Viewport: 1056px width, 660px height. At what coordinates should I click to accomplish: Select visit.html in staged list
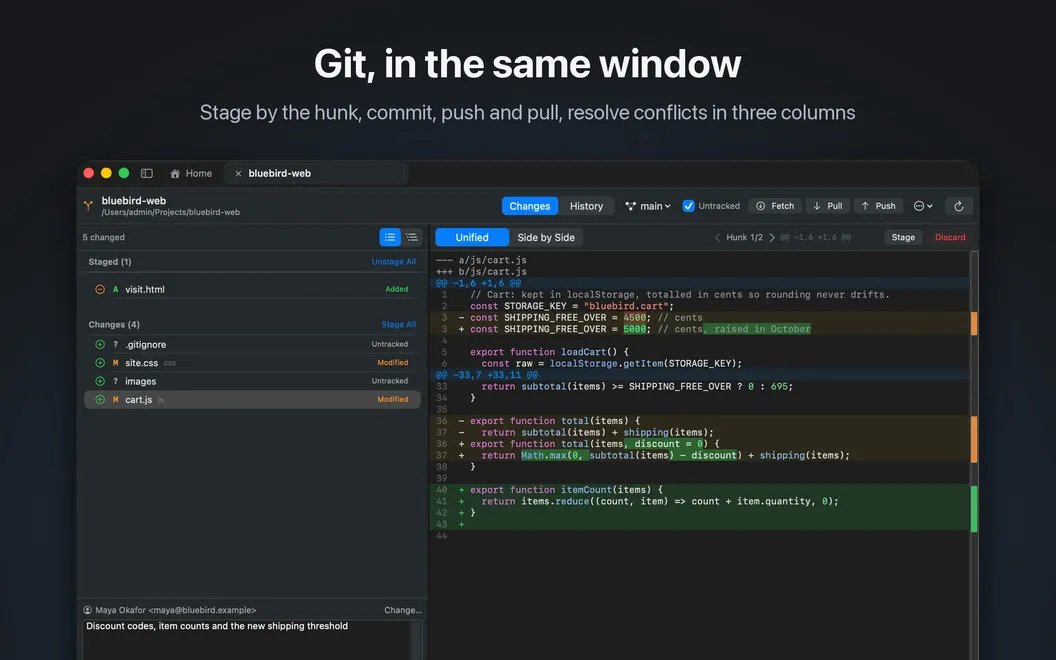pyautogui.click(x=253, y=289)
